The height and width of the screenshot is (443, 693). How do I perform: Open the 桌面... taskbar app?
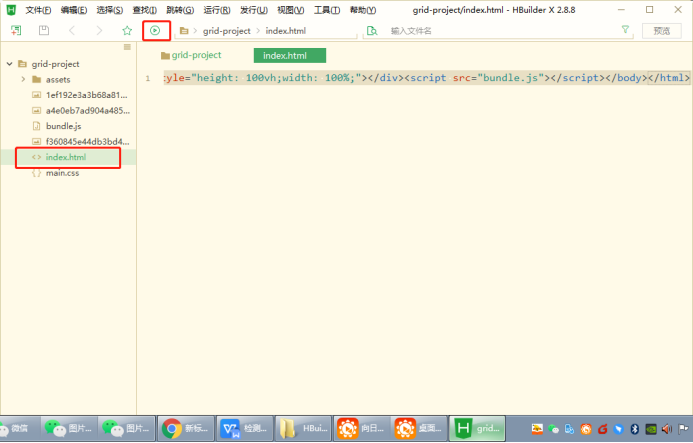(x=419, y=428)
